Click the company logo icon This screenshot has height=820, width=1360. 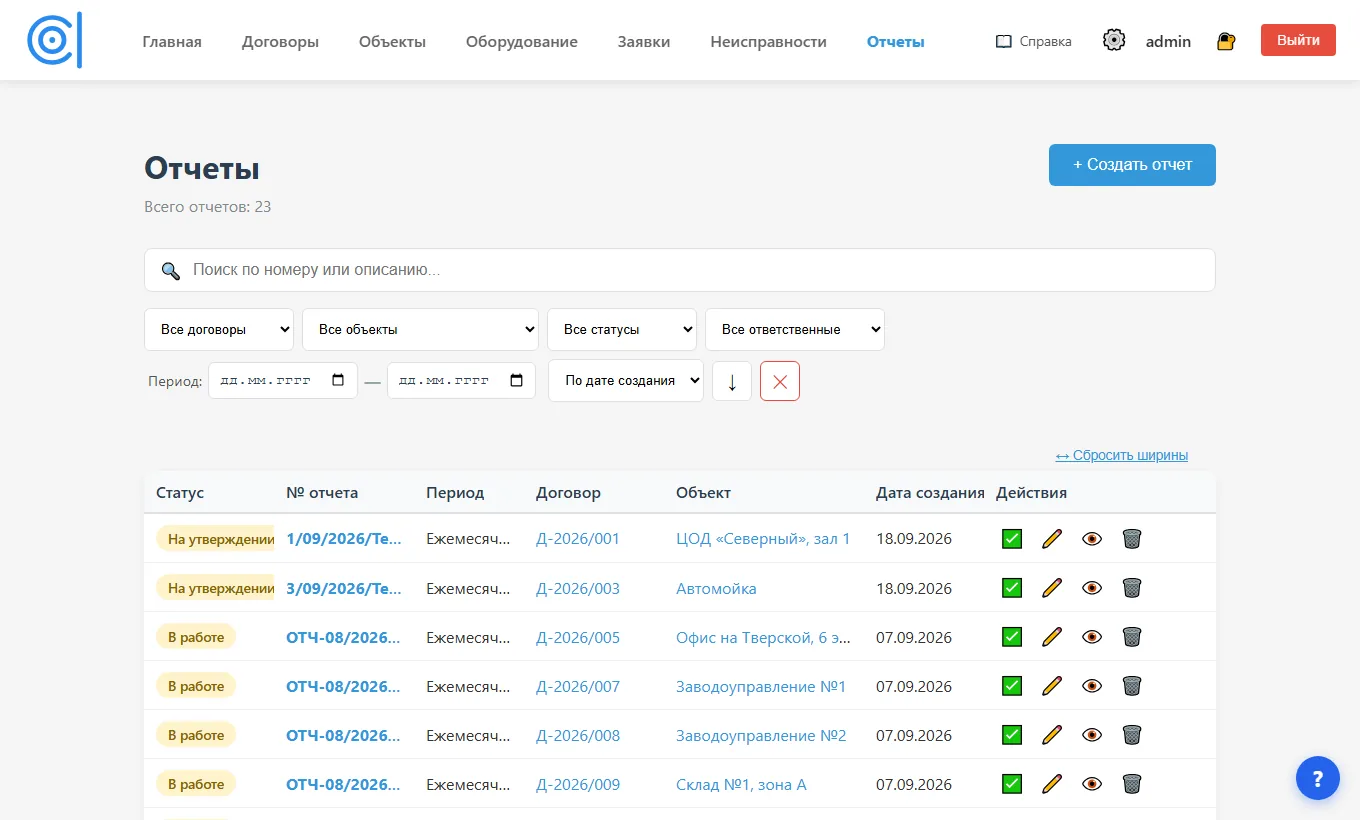pyautogui.click(x=55, y=41)
